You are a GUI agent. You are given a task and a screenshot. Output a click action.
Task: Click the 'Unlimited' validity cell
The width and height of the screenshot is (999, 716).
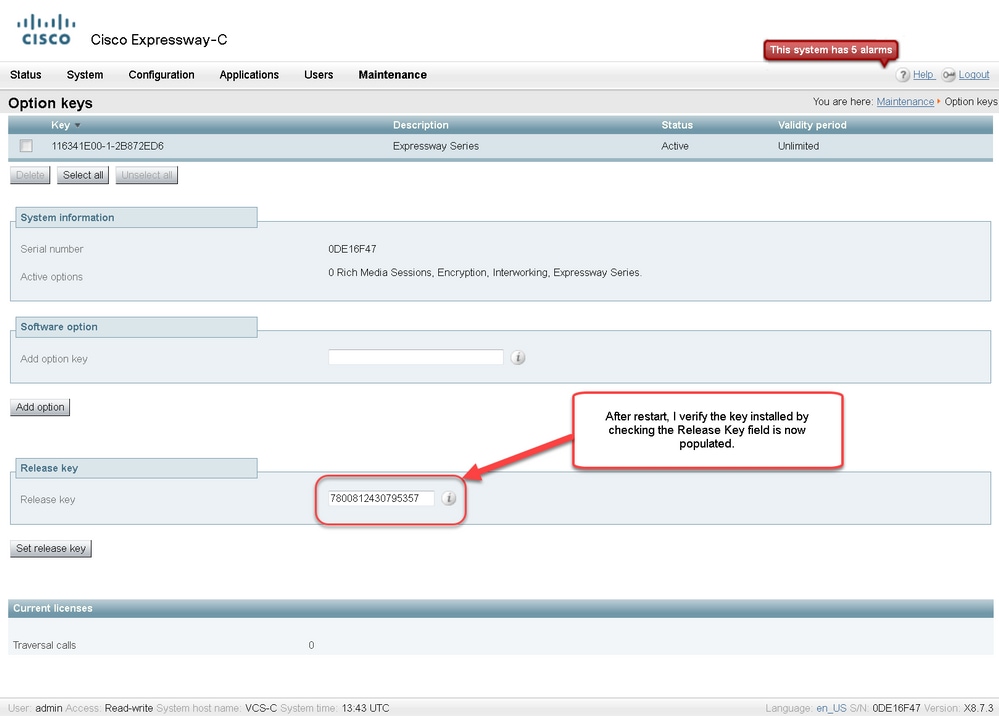coord(798,147)
